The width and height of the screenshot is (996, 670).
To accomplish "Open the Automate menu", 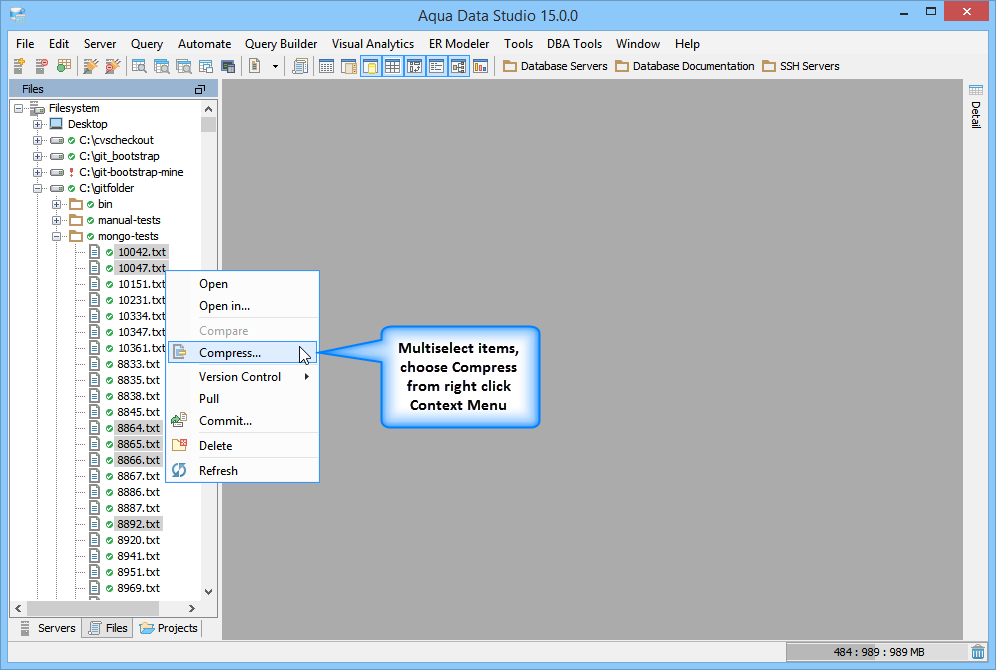I will pyautogui.click(x=205, y=44).
